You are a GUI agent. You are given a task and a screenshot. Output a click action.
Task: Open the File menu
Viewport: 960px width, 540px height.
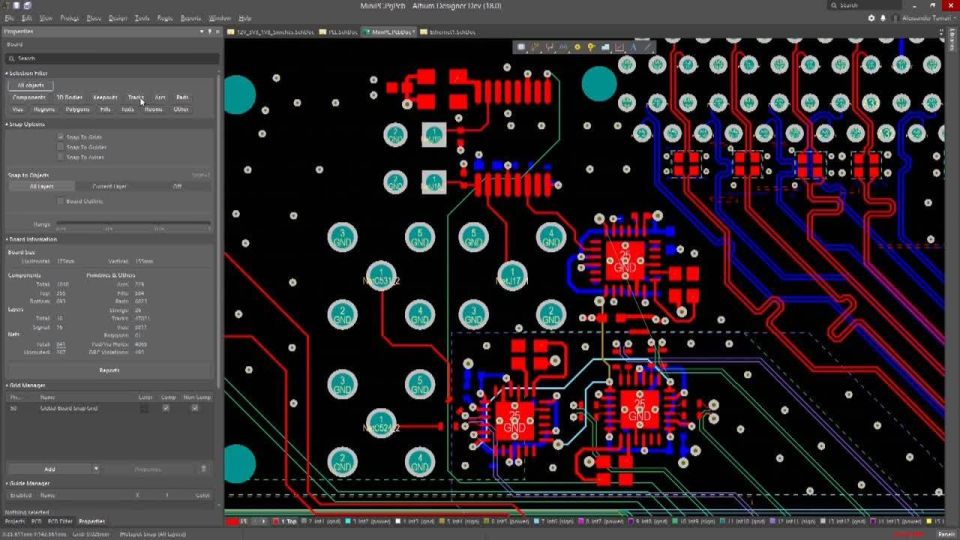[x=9, y=18]
